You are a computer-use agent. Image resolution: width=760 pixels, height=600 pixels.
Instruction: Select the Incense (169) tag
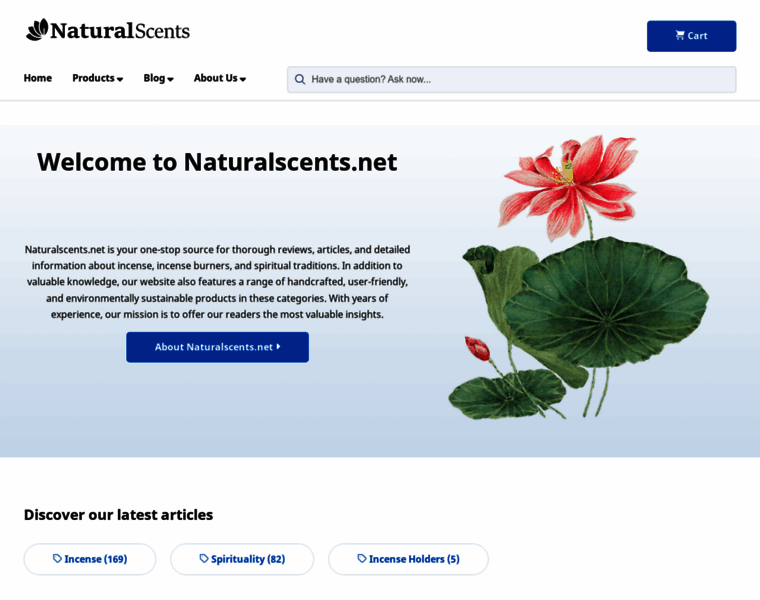point(90,559)
